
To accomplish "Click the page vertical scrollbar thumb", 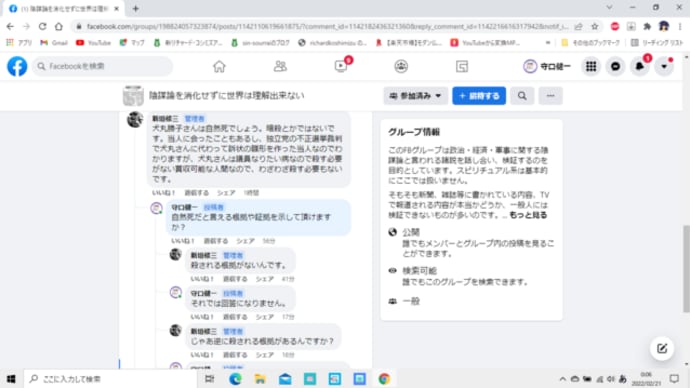I will (686, 269).
